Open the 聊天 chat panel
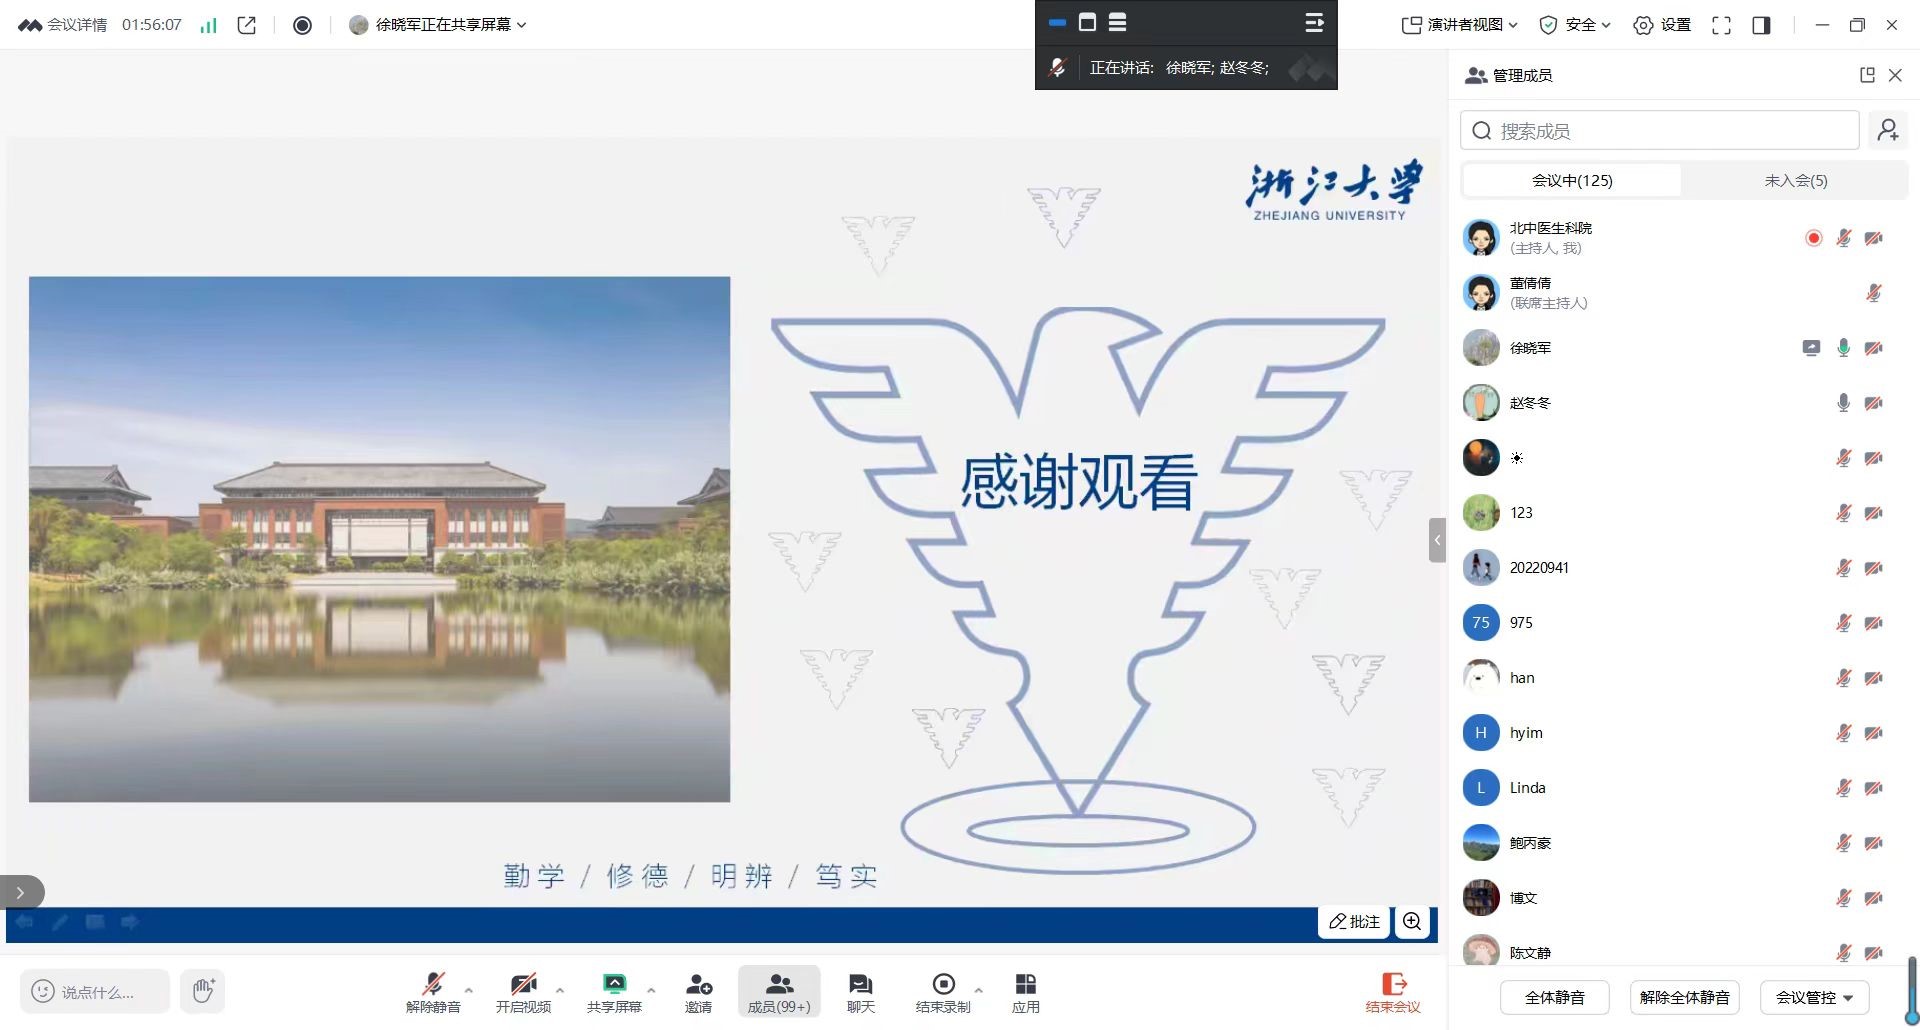The height and width of the screenshot is (1030, 1920). coord(860,993)
